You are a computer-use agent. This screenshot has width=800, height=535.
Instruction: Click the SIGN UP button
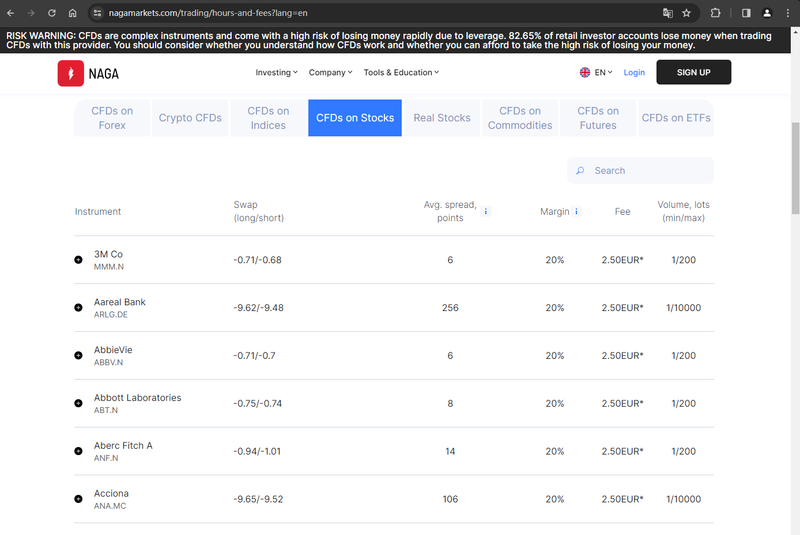[x=693, y=72]
